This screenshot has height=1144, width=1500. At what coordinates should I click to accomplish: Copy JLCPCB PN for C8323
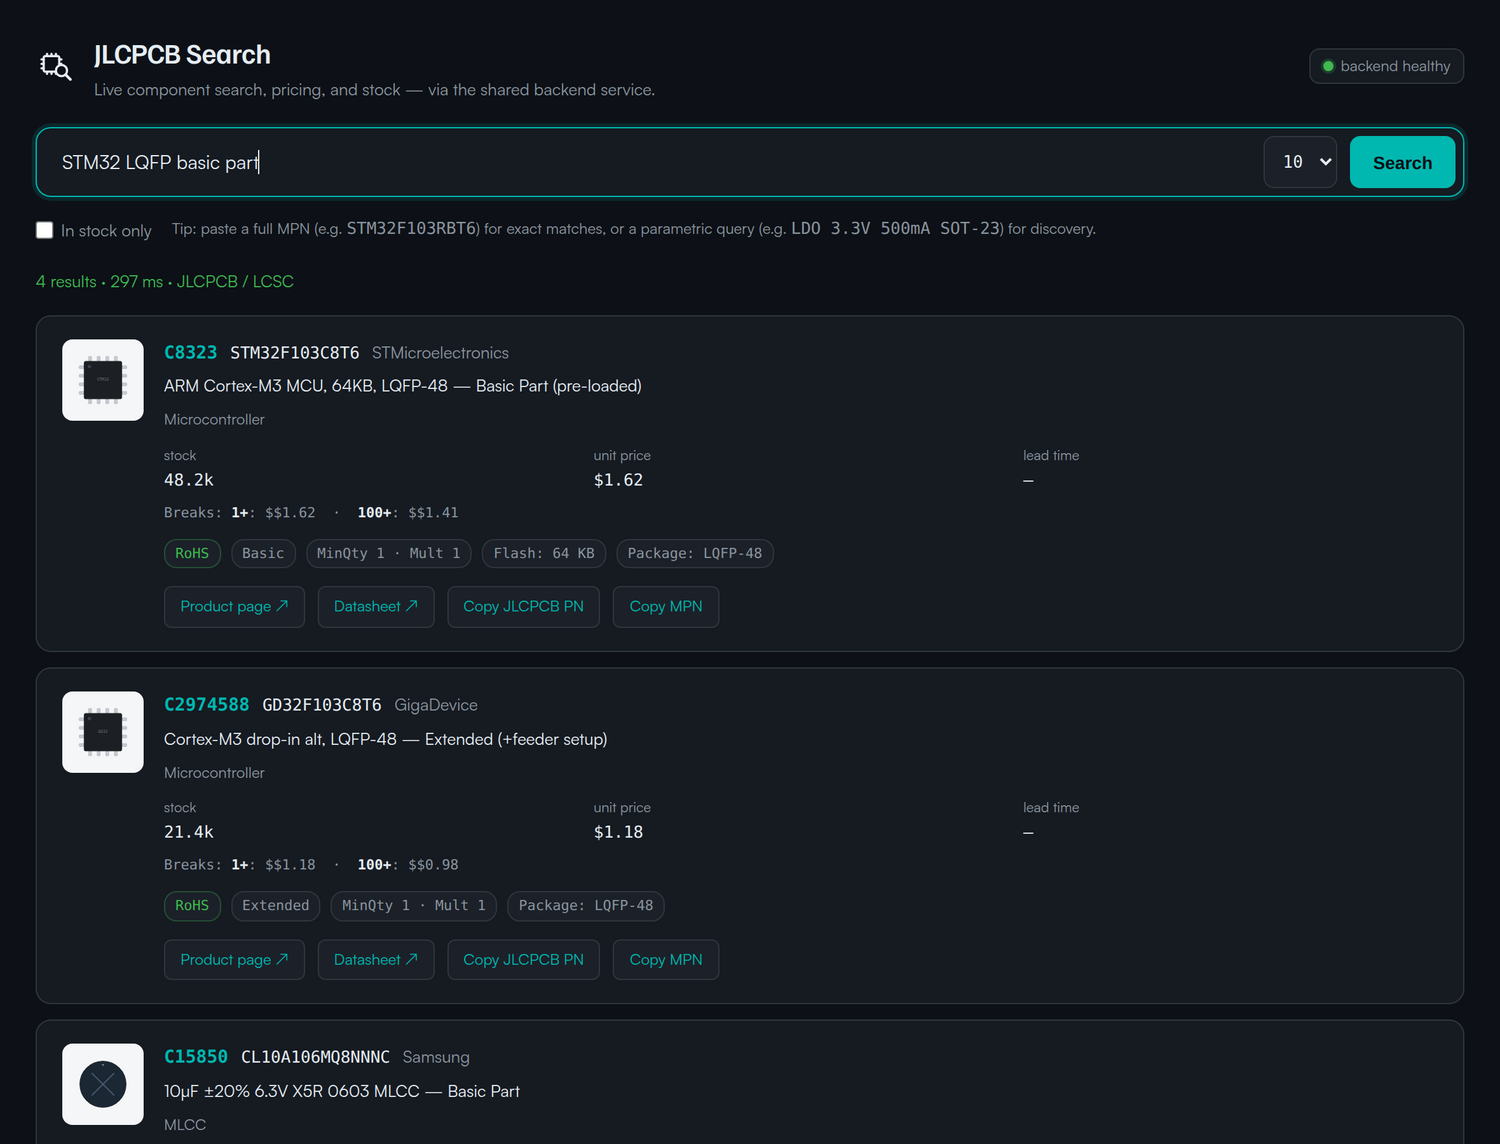[x=523, y=607]
